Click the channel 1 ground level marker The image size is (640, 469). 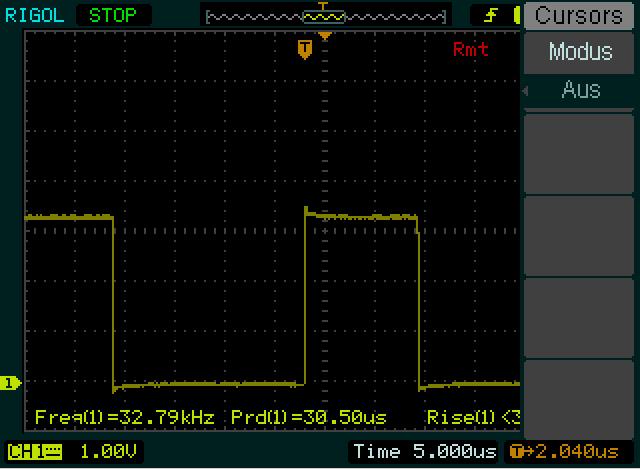point(10,383)
